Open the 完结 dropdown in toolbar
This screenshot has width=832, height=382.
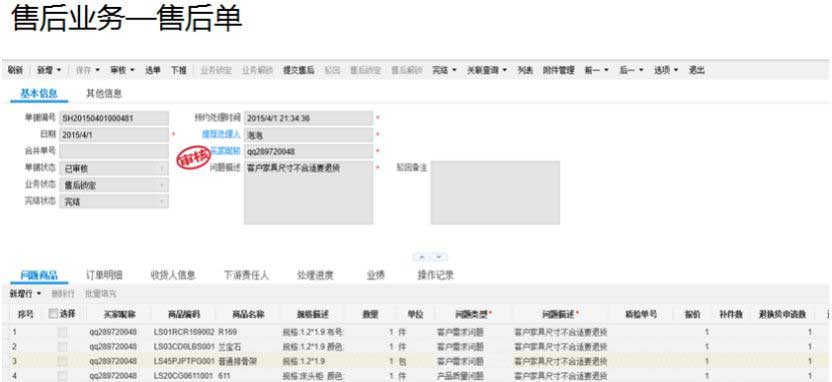pyautogui.click(x=445, y=70)
